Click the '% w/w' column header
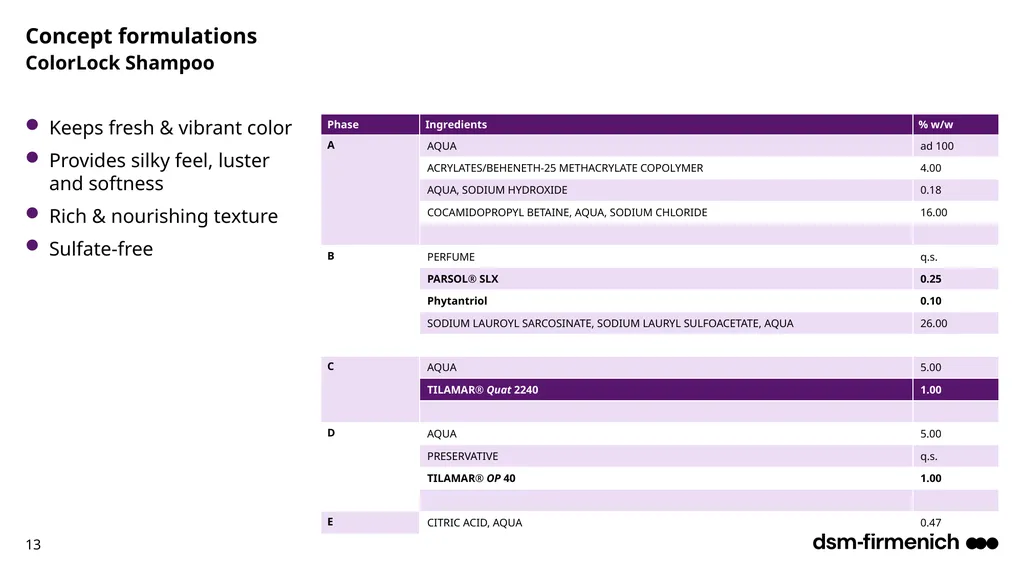1024x575 pixels. (955, 124)
